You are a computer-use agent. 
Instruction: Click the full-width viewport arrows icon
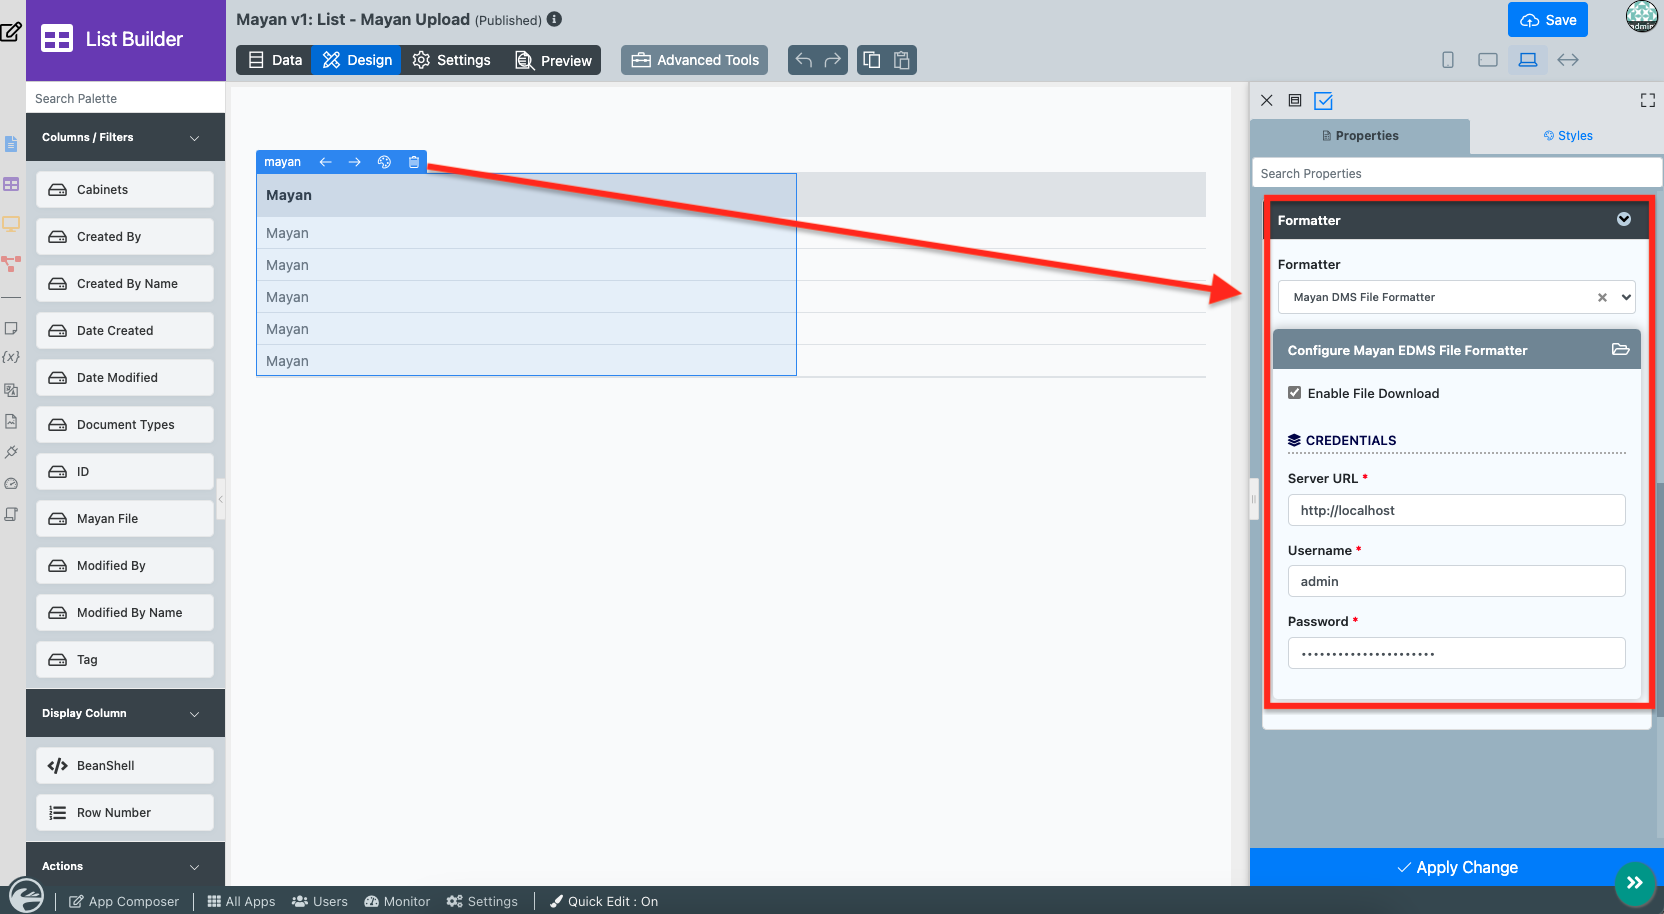[1568, 60]
